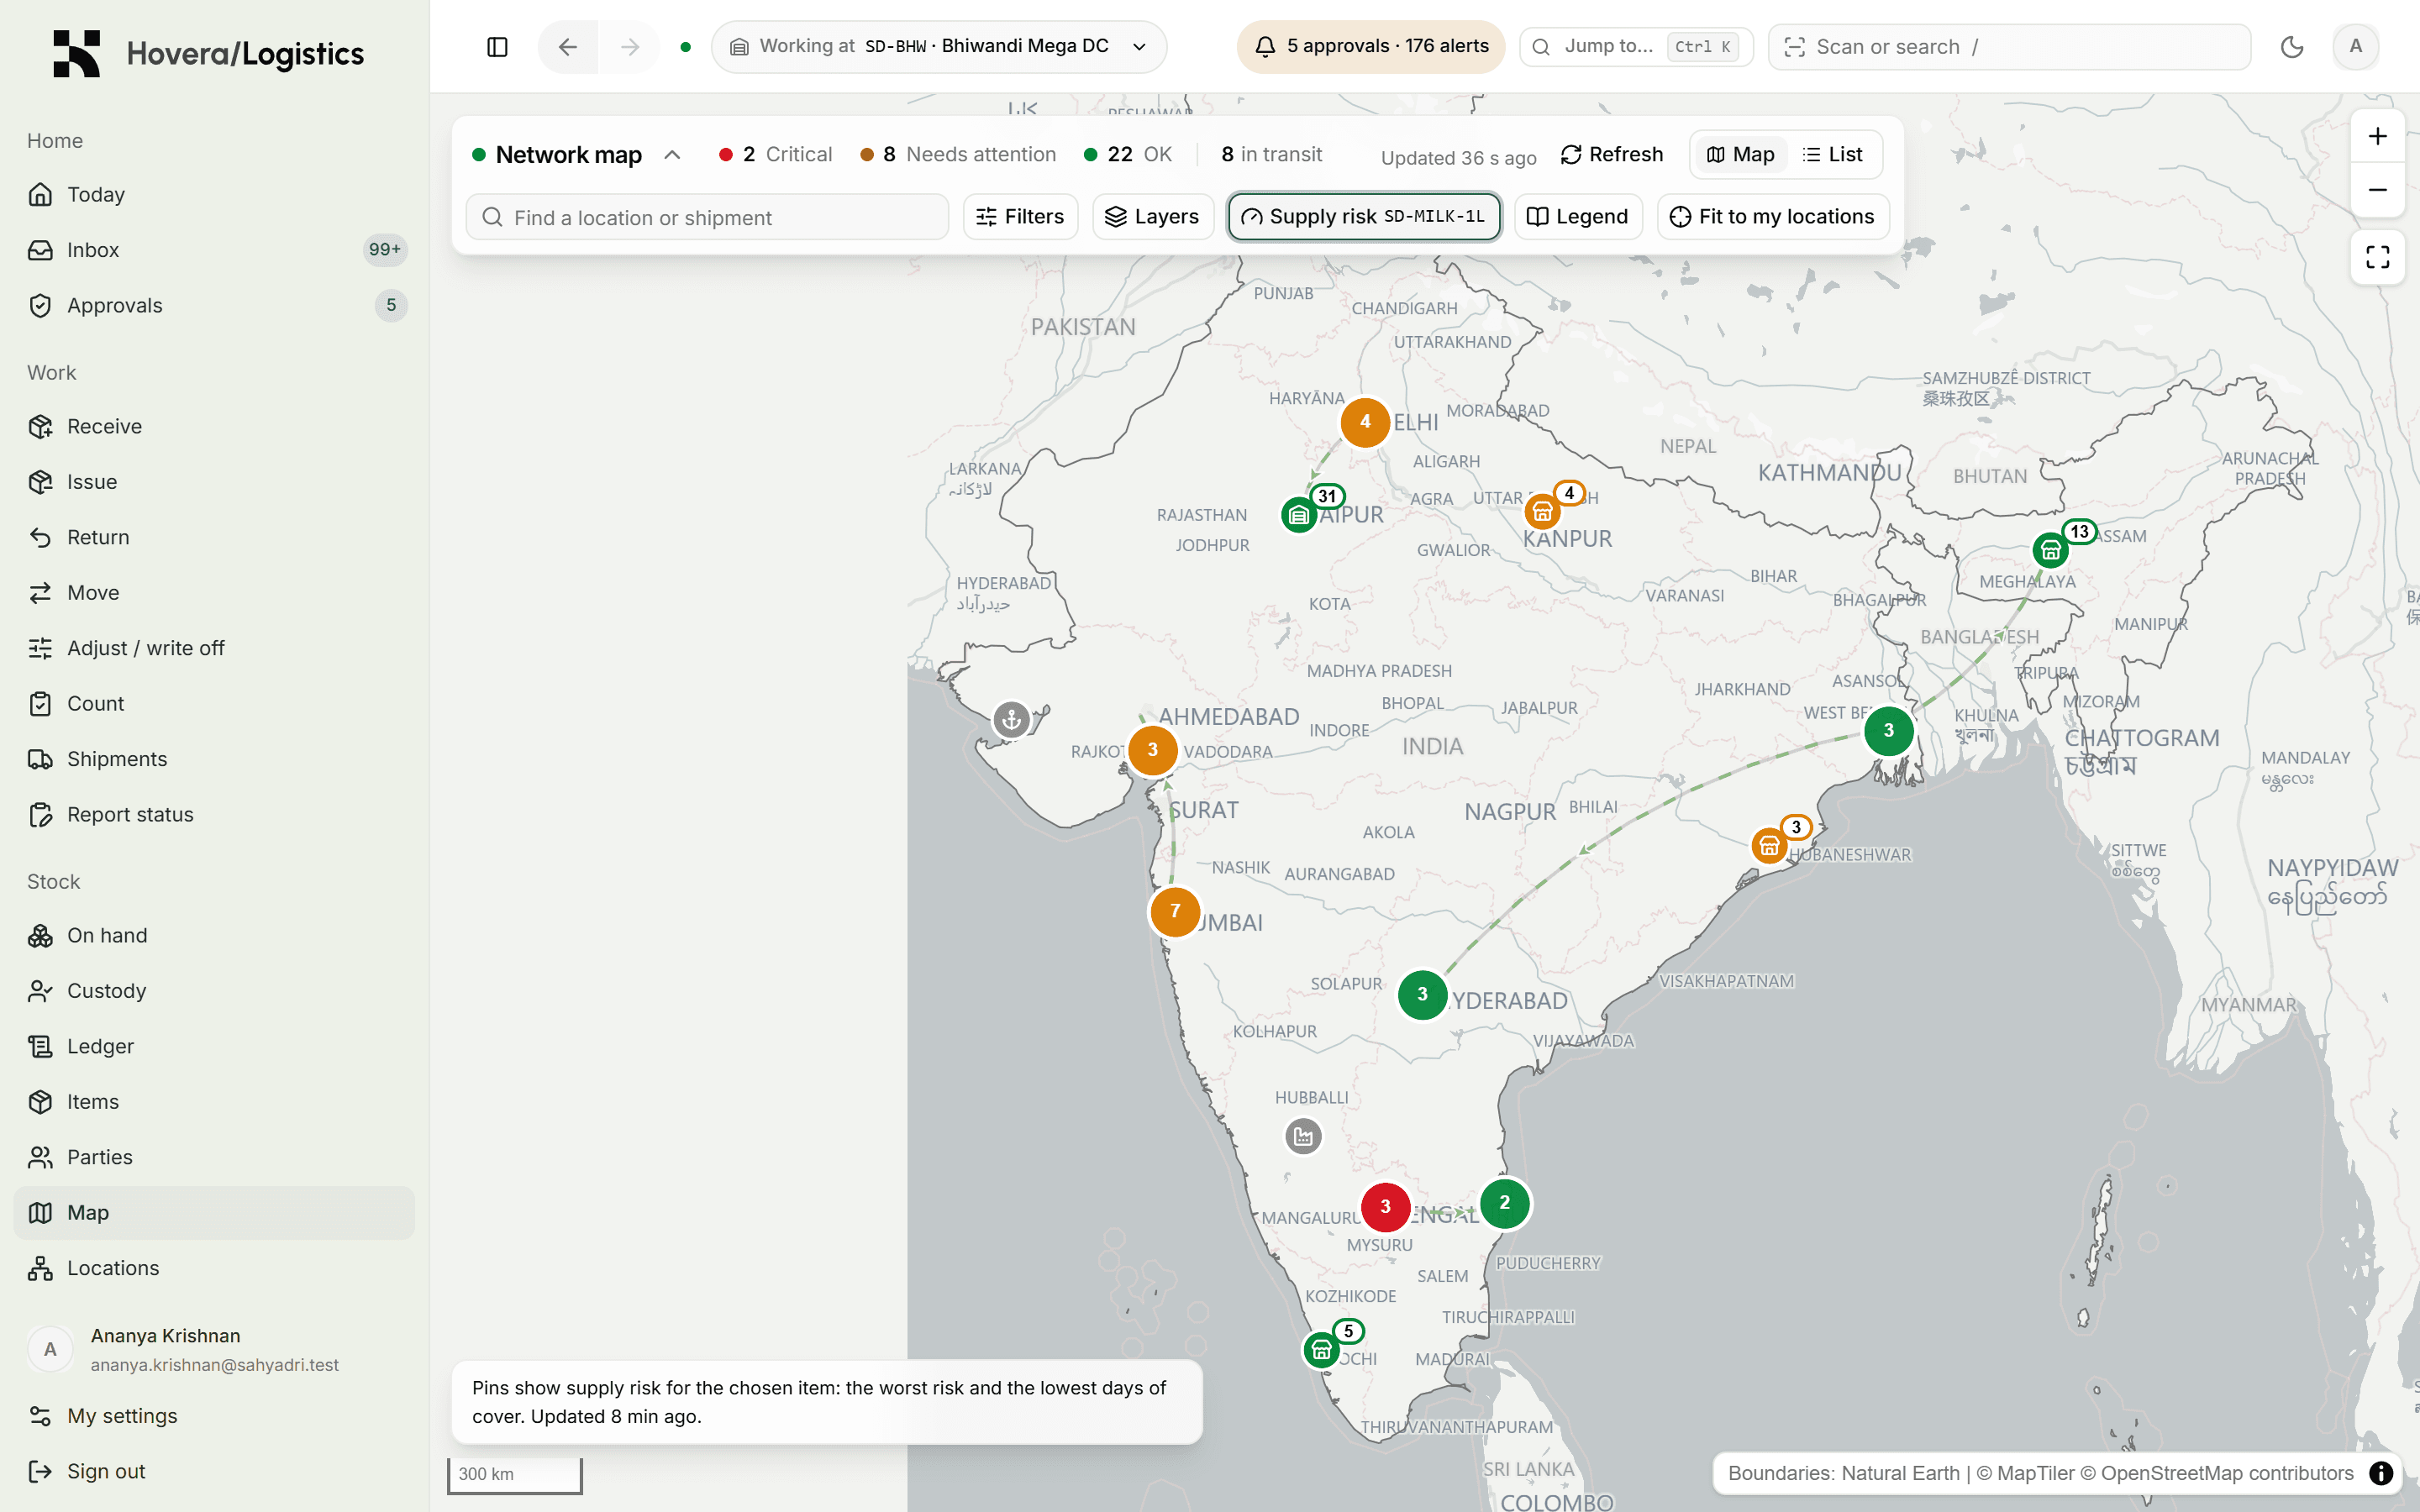The width and height of the screenshot is (2420, 1512).
Task: Filter by Critical status red dot
Action: click(776, 155)
